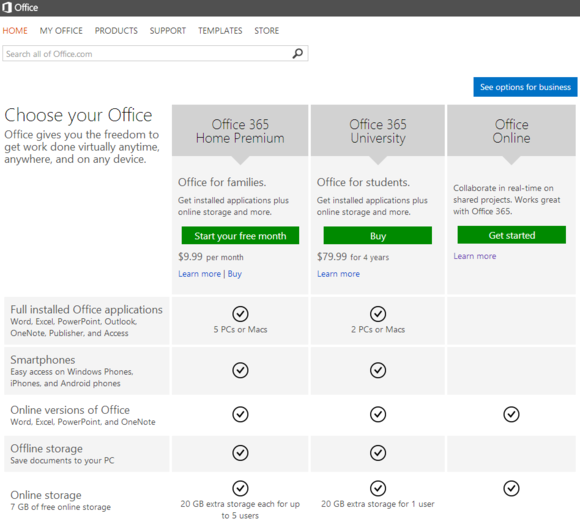The width and height of the screenshot is (580, 527).
Task: Open the SUPPORT menu item
Action: [168, 31]
